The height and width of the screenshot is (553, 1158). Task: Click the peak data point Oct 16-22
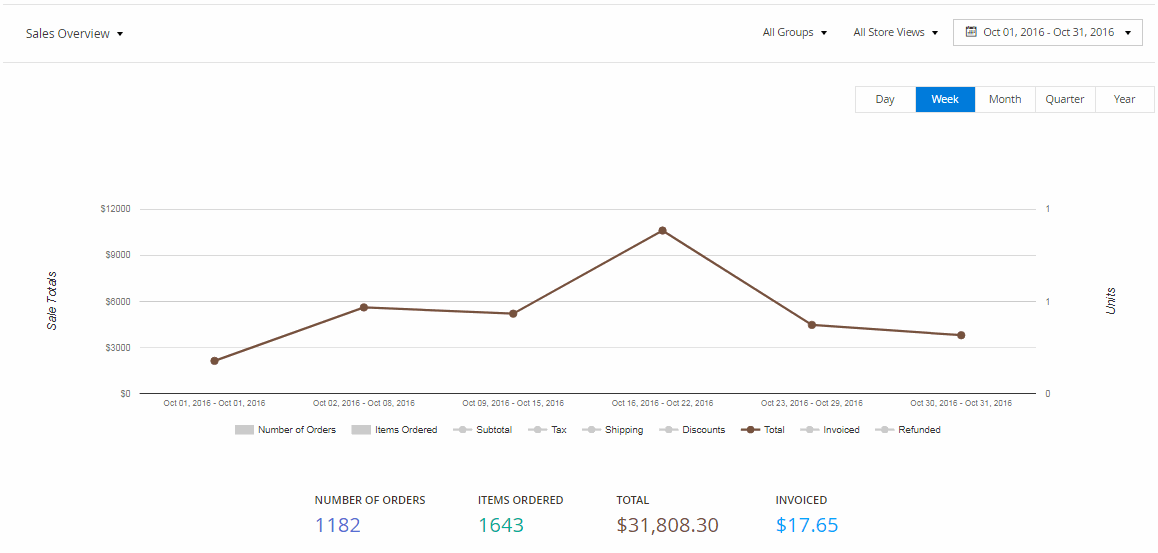pyautogui.click(x=662, y=230)
